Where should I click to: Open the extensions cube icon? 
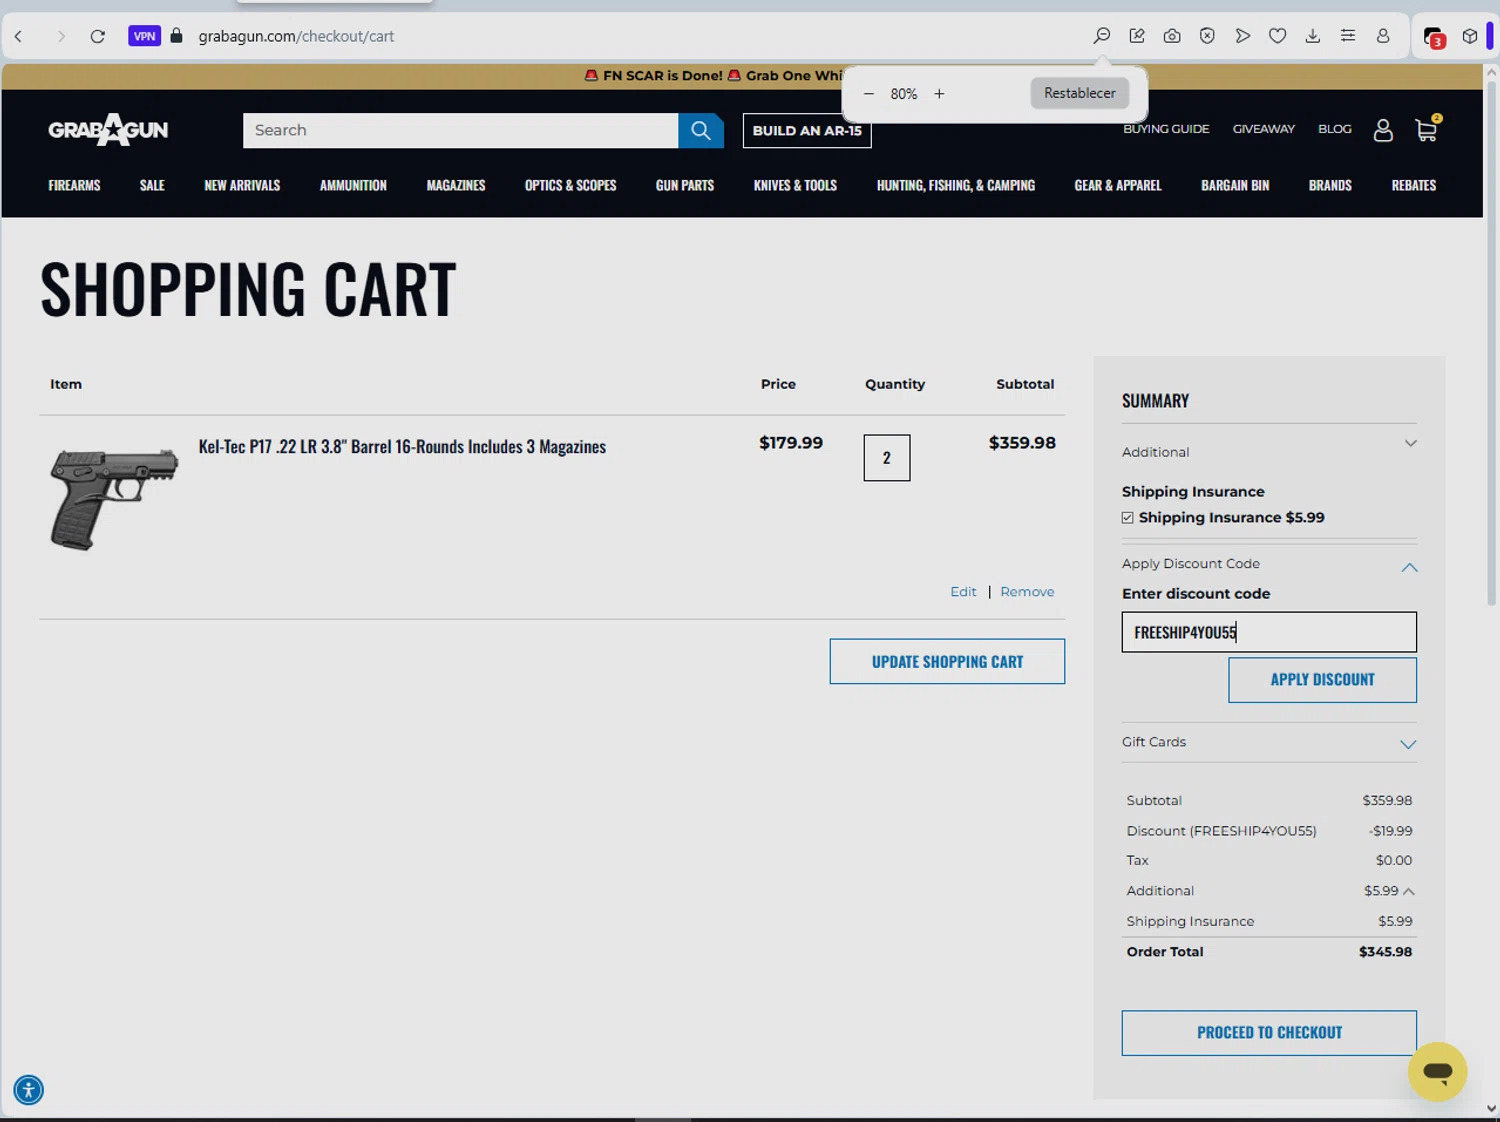pos(1470,36)
